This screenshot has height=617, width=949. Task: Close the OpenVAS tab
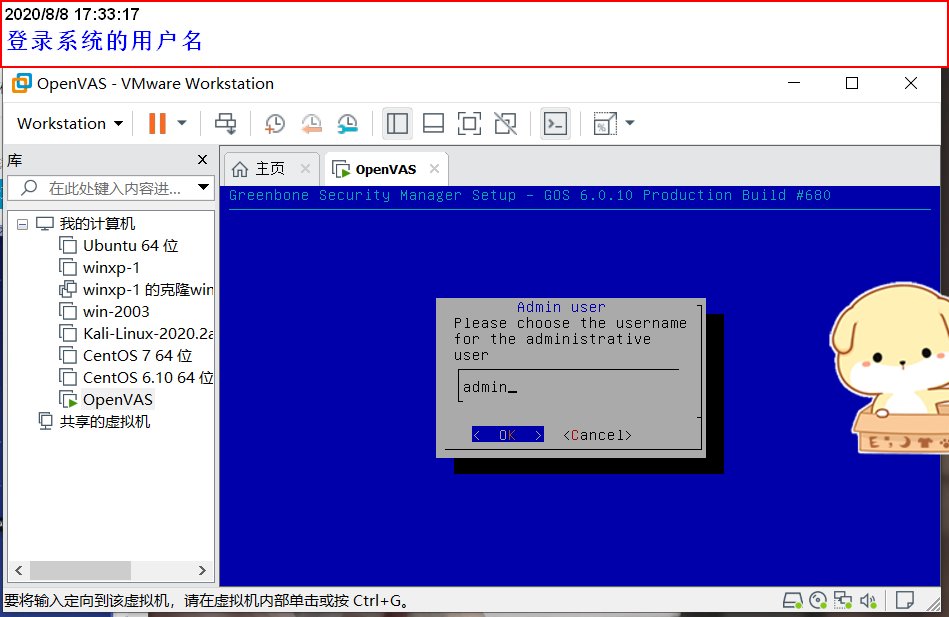435,169
